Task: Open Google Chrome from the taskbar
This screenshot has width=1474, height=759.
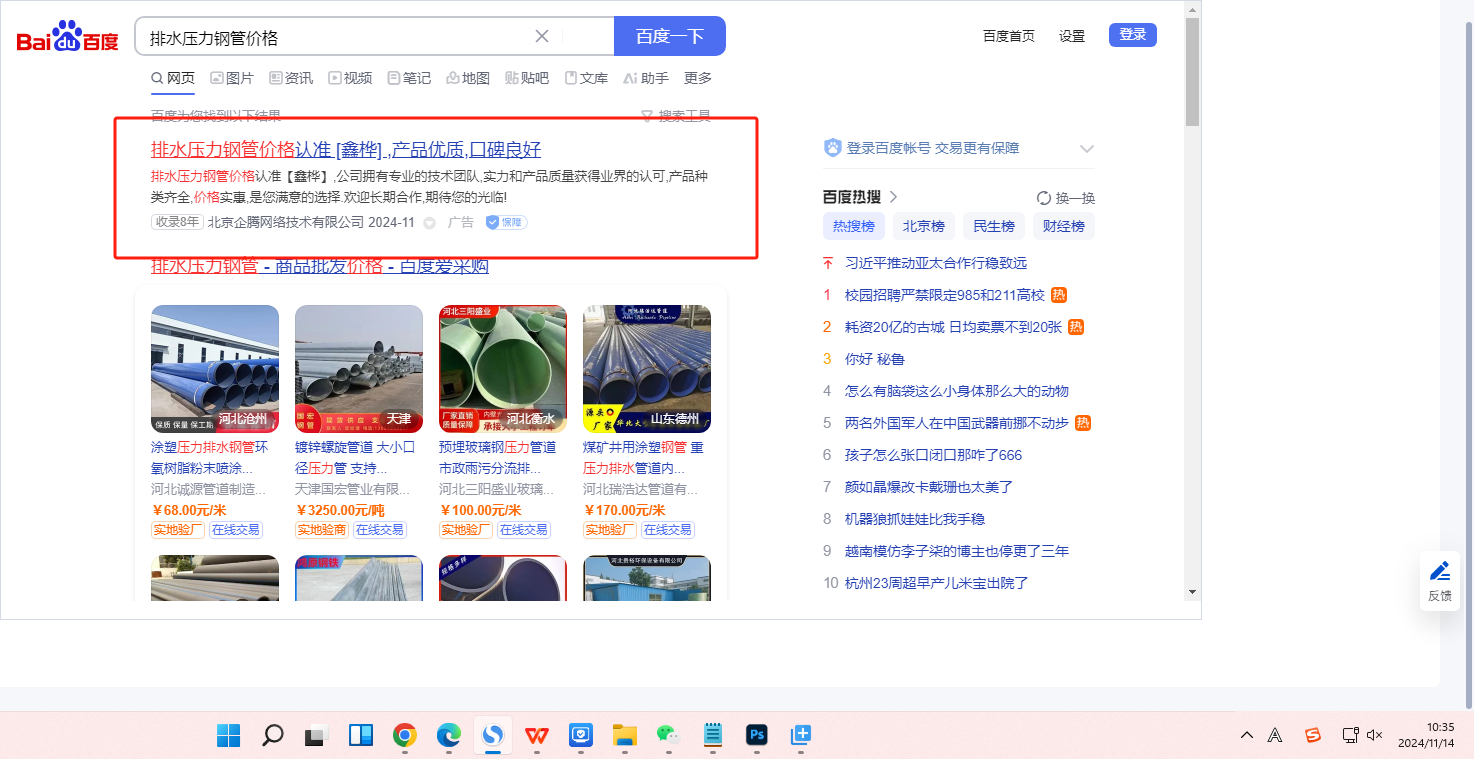Action: (404, 736)
